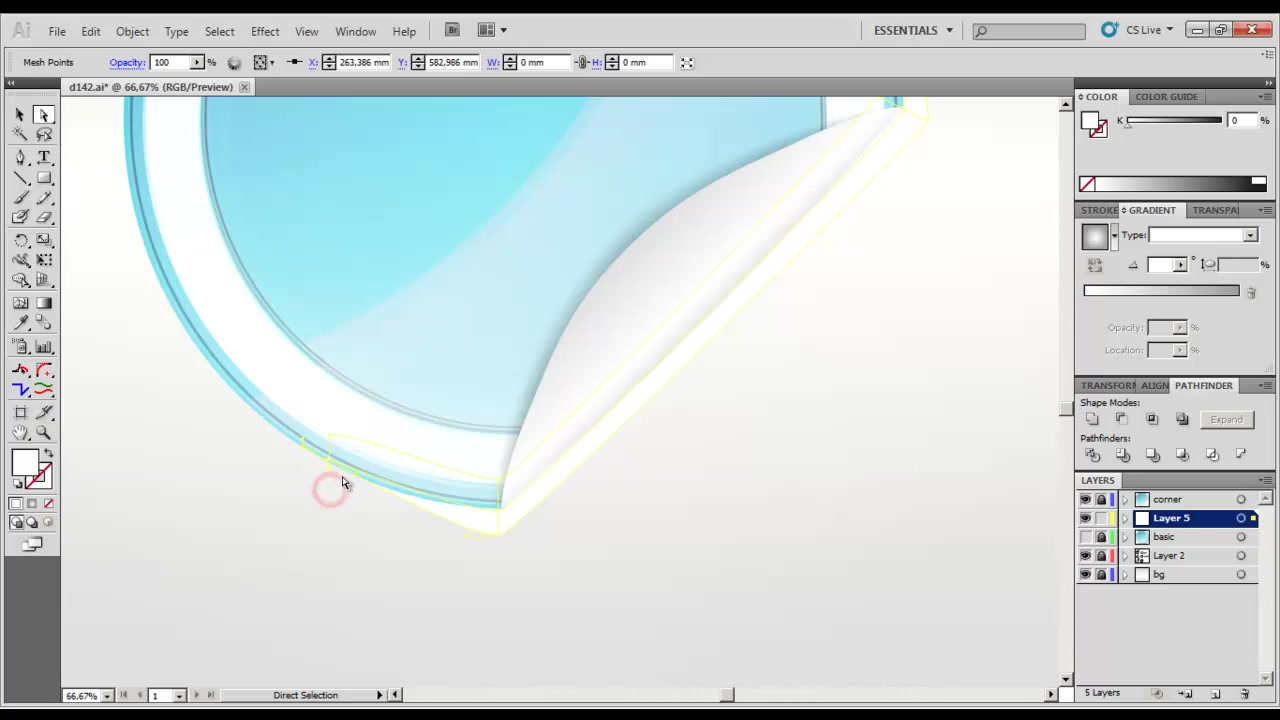Click the search field in top bar

click(x=1029, y=31)
